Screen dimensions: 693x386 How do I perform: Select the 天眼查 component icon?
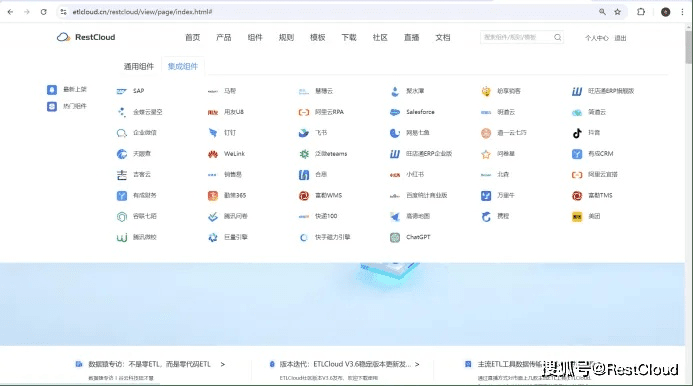pyautogui.click(x=122, y=154)
